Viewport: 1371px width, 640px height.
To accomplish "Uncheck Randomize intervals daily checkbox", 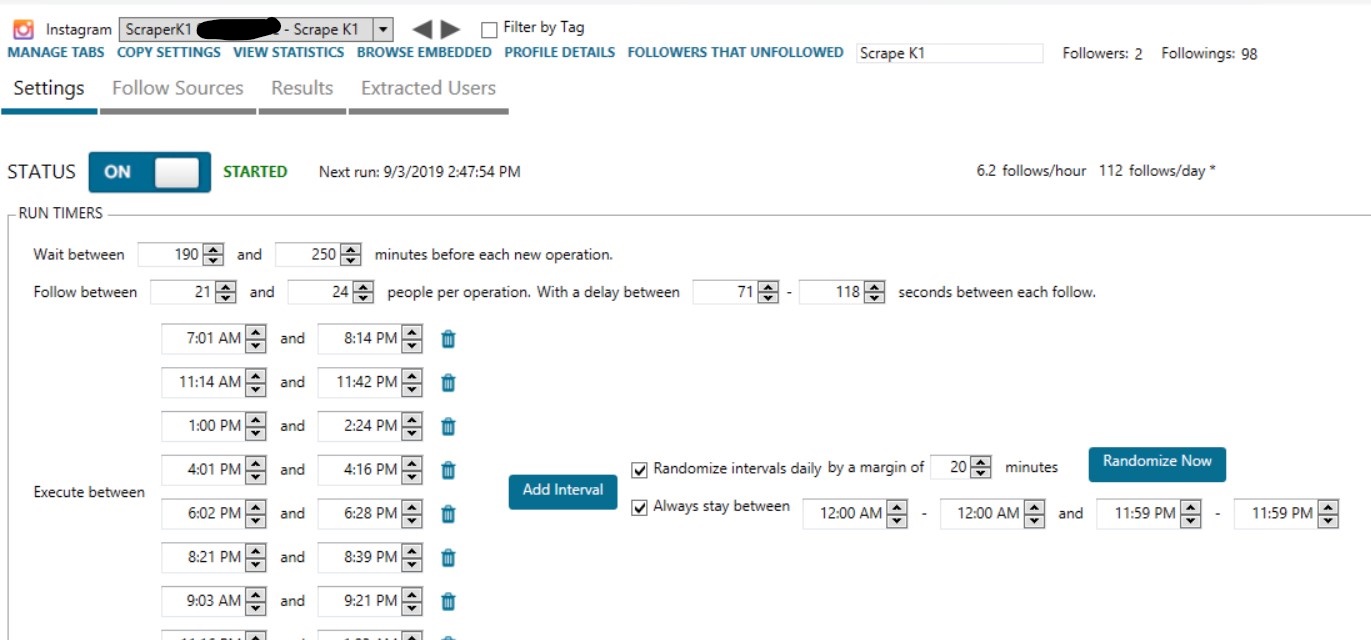I will coord(640,469).
